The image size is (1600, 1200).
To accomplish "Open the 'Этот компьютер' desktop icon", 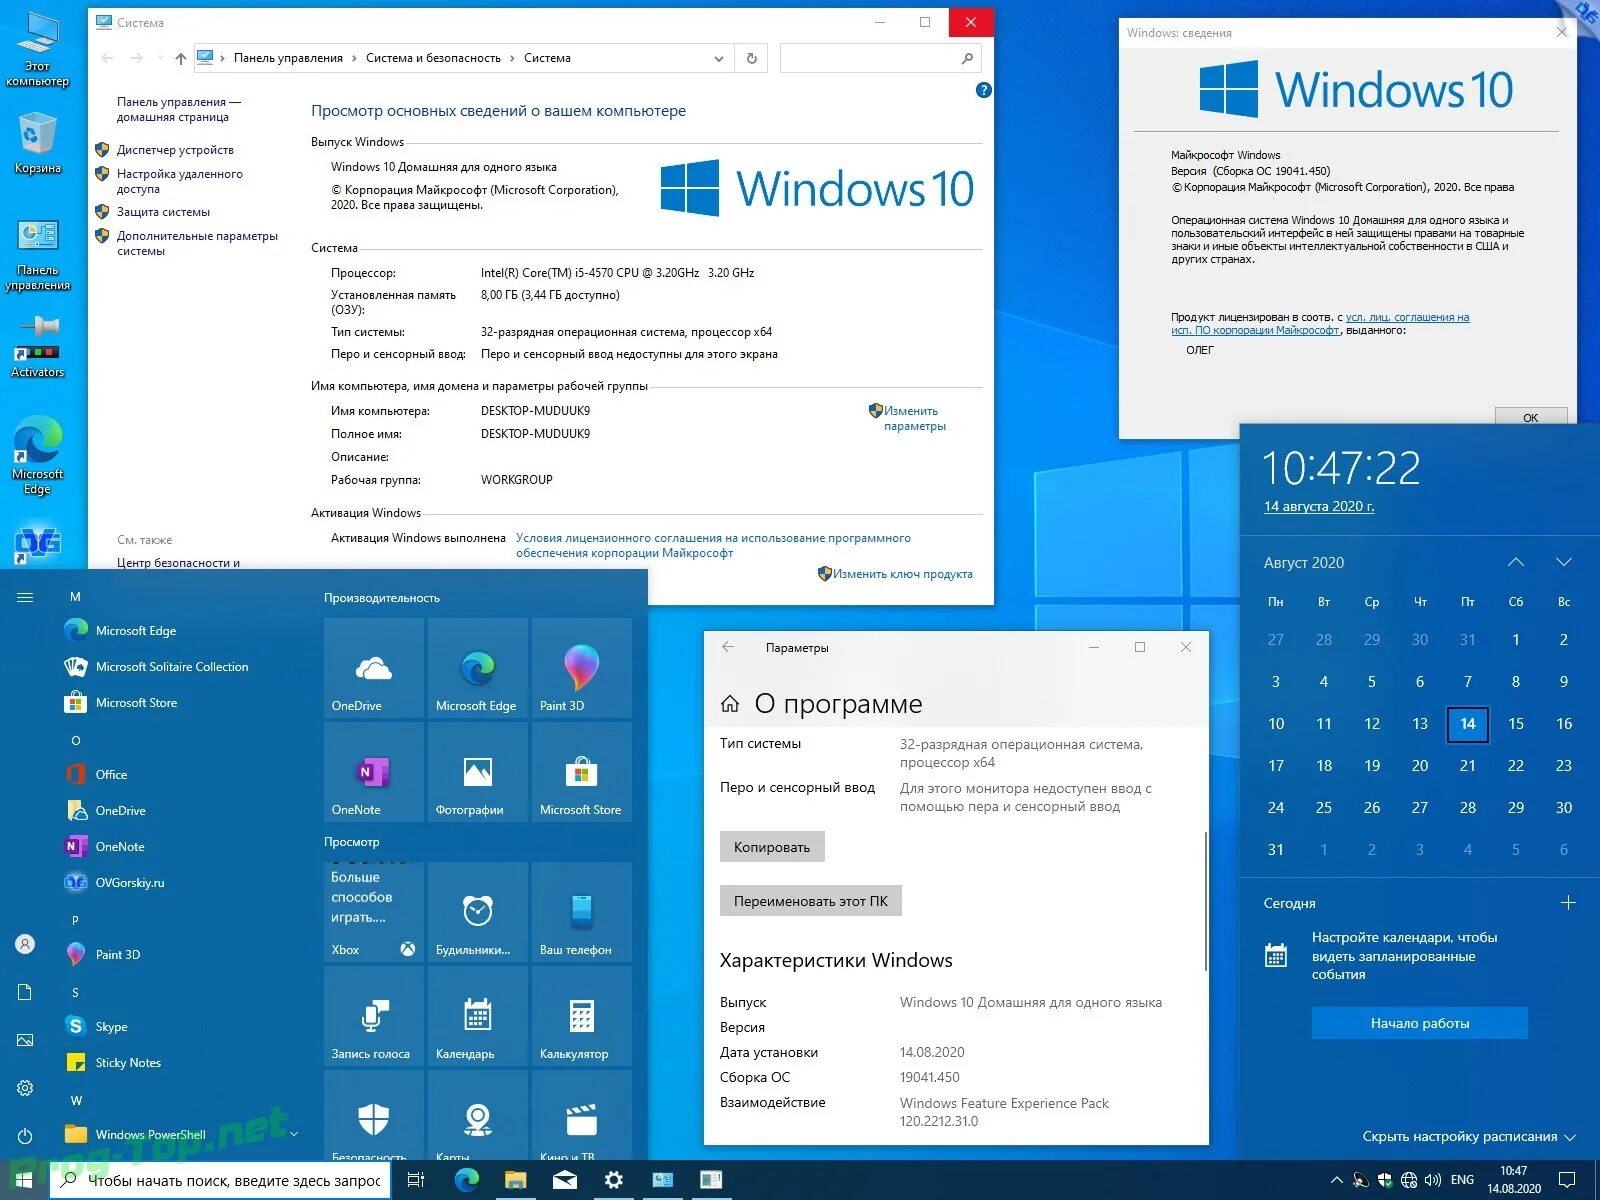I will (x=37, y=50).
